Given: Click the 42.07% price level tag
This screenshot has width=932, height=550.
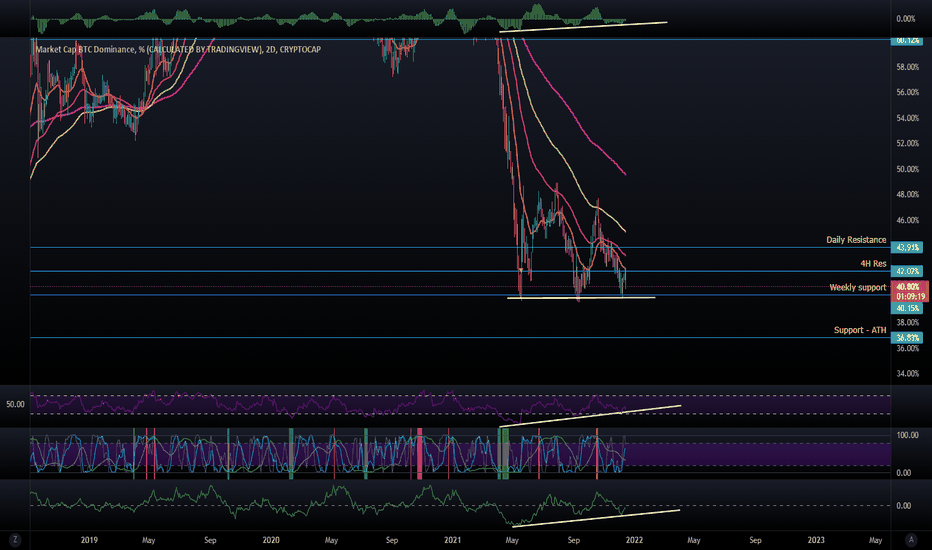Looking at the screenshot, I should pyautogui.click(x=907, y=271).
